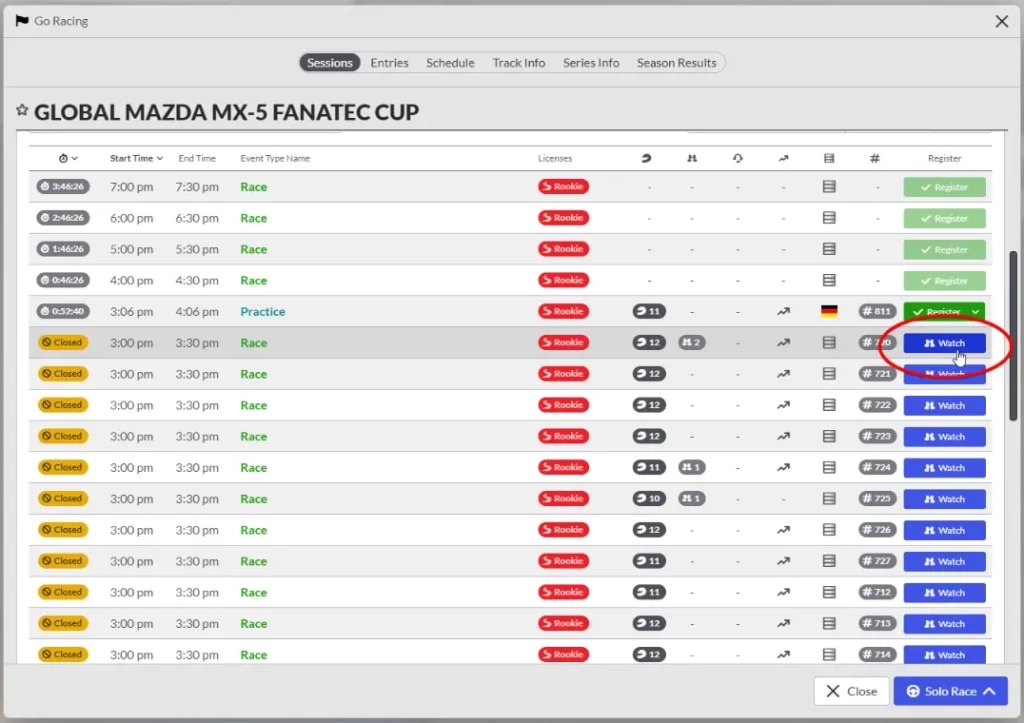This screenshot has width=1024, height=723.
Task: Click the Close button at the bottom
Action: click(851, 691)
